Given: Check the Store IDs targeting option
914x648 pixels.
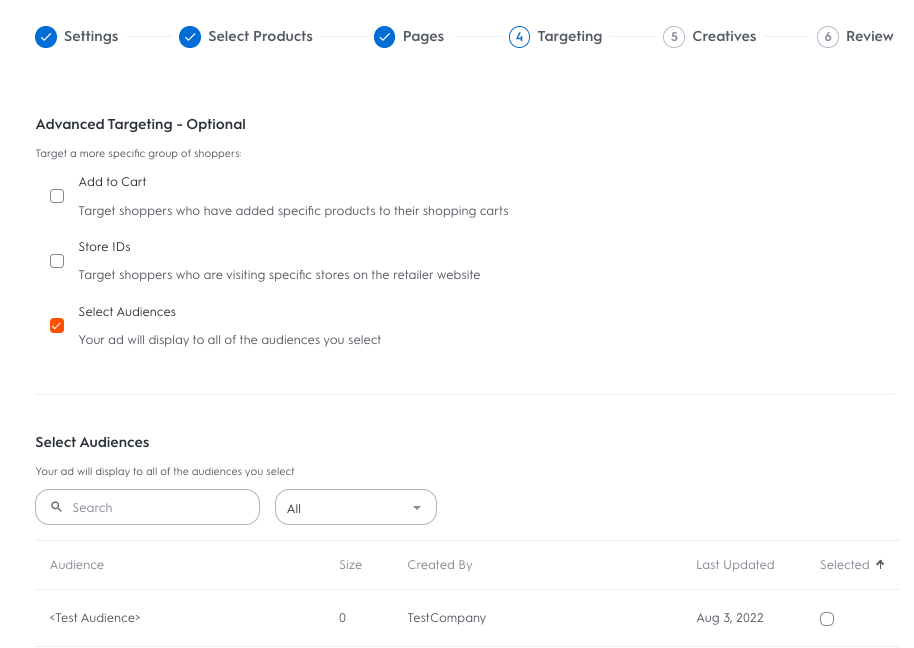Looking at the screenshot, I should (57, 261).
